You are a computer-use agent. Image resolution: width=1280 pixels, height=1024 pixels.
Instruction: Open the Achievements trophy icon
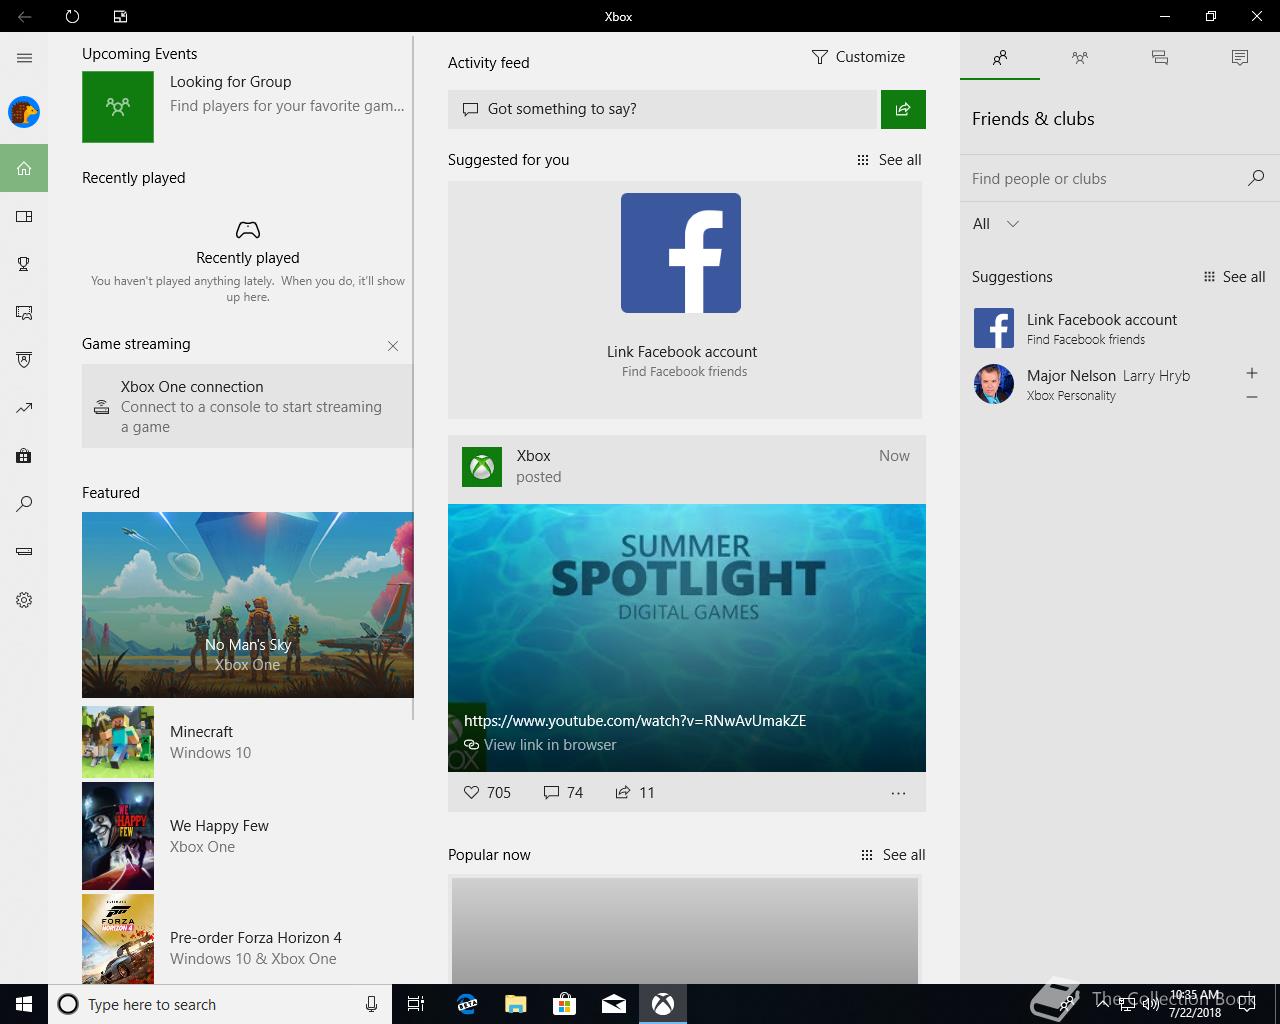tap(24, 264)
